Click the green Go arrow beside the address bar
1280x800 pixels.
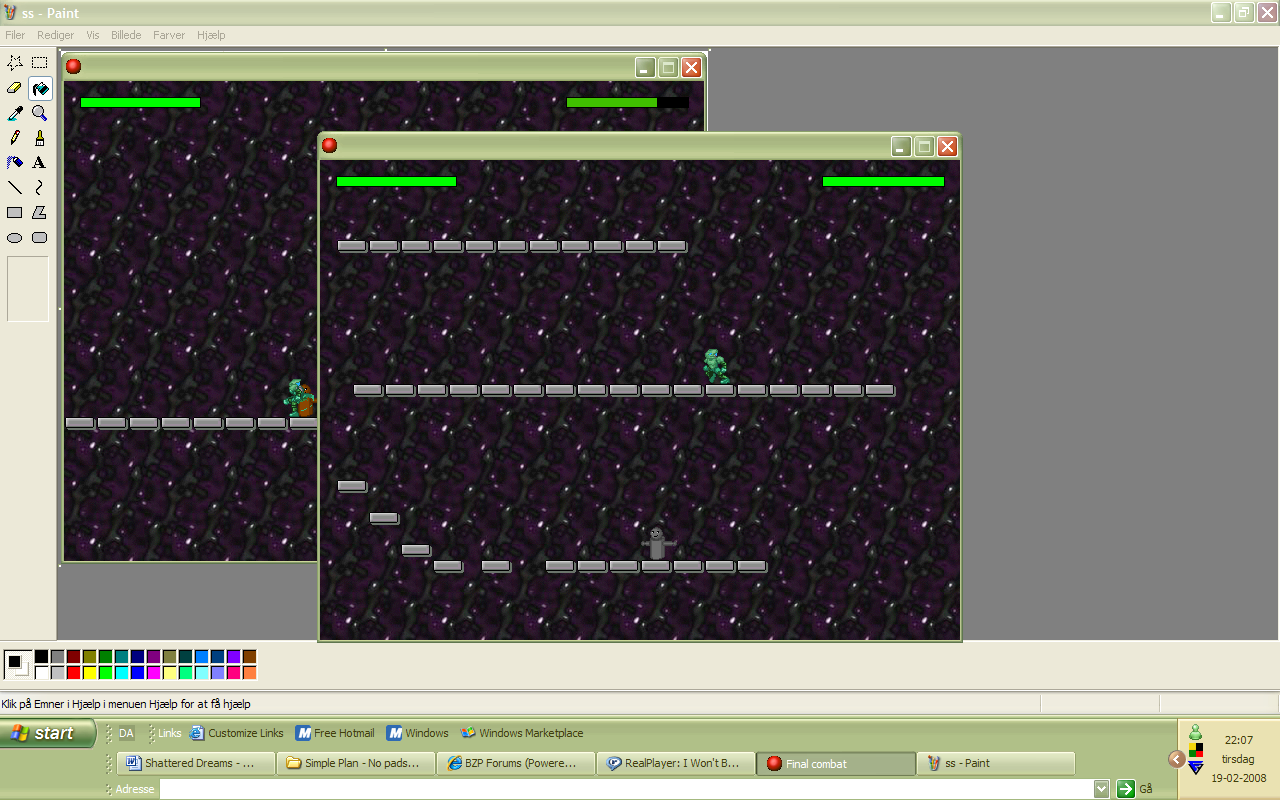coord(1125,789)
